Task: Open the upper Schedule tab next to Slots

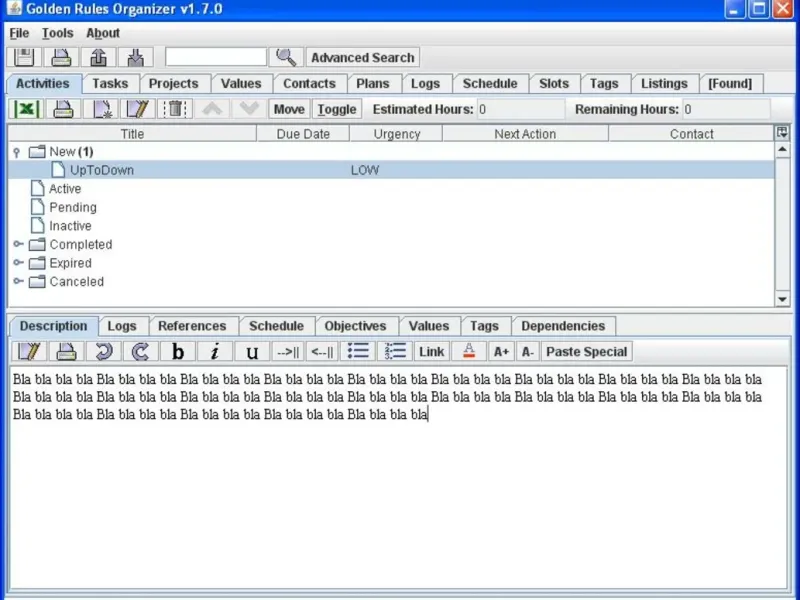Action: tap(490, 84)
